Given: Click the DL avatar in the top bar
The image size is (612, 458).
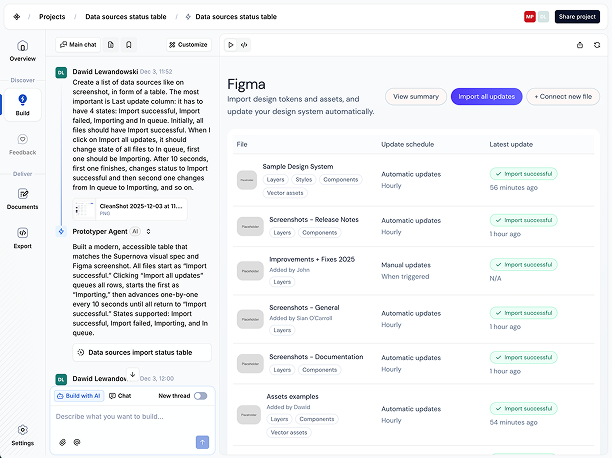Looking at the screenshot, I should [543, 17].
